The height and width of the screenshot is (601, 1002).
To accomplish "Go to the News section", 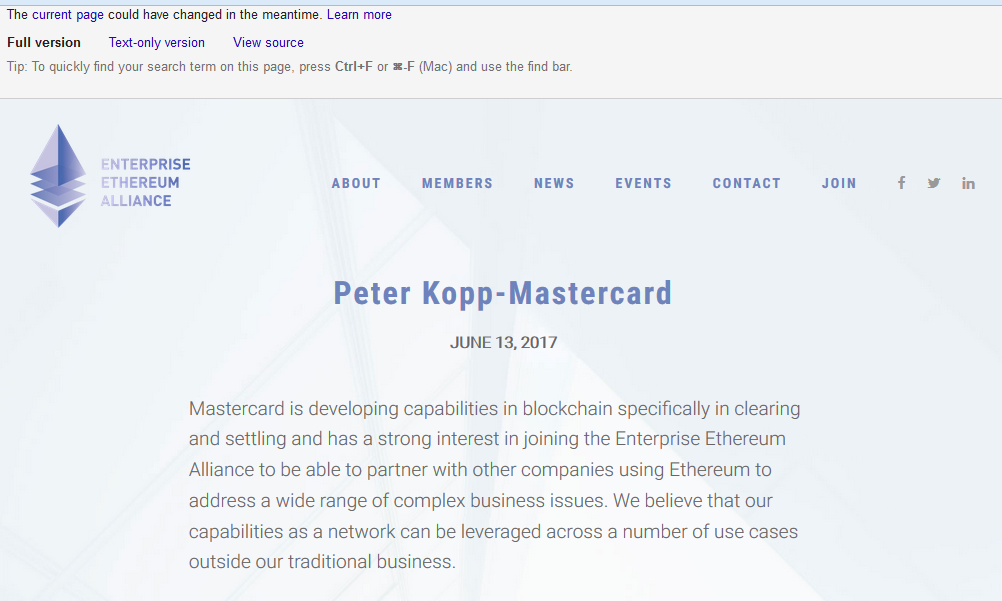I will coord(554,183).
